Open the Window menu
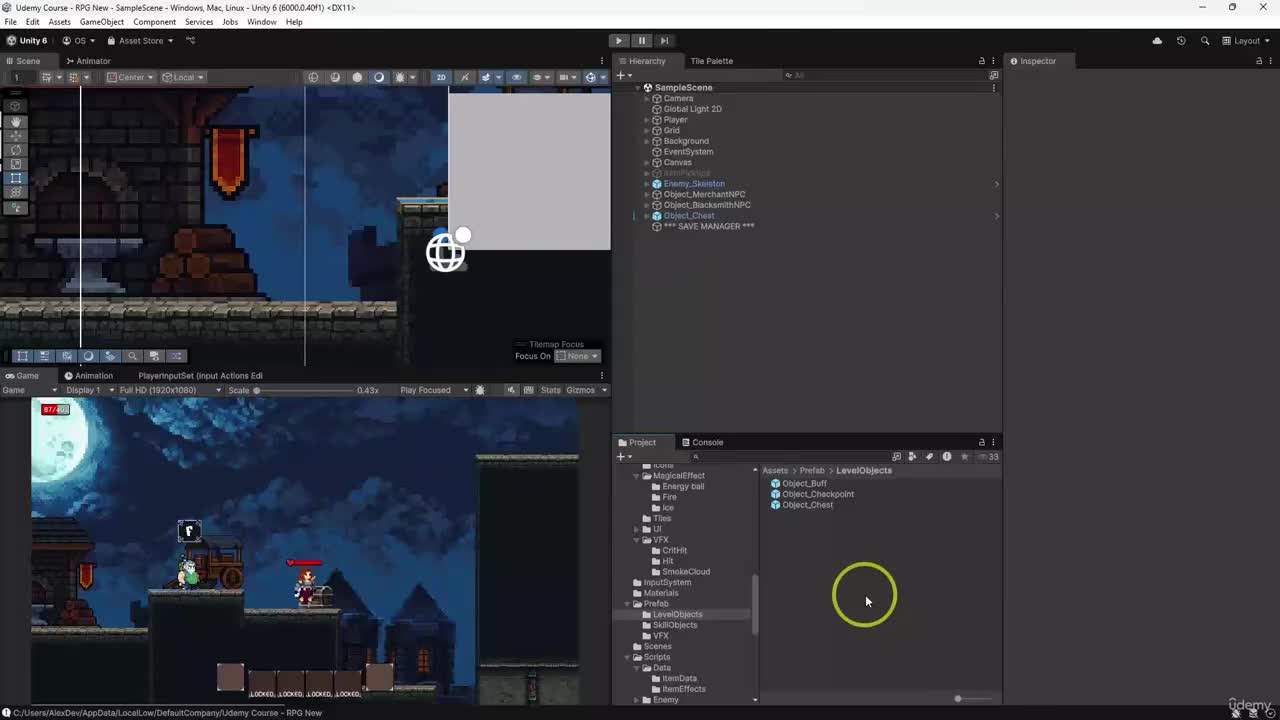 coord(261,22)
